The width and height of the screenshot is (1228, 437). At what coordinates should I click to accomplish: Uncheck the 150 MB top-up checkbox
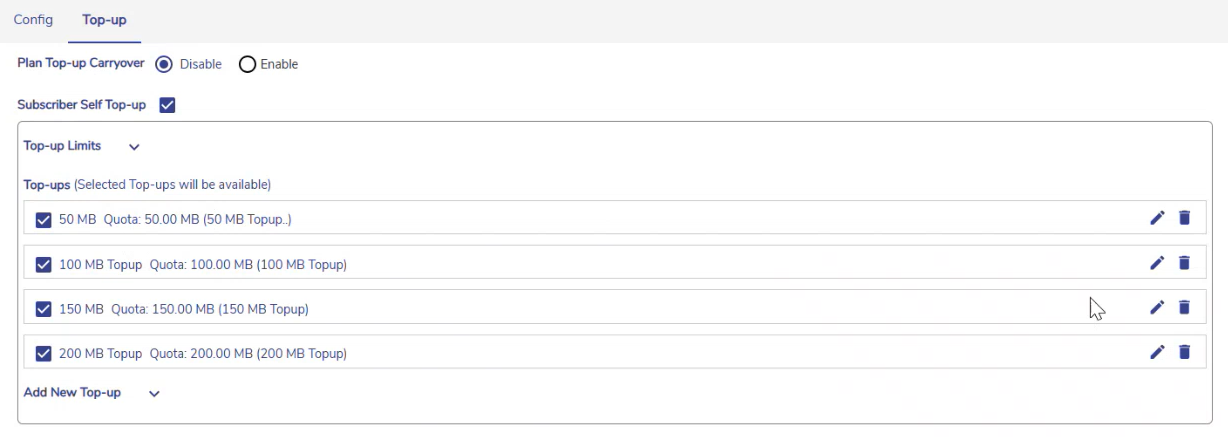43,309
